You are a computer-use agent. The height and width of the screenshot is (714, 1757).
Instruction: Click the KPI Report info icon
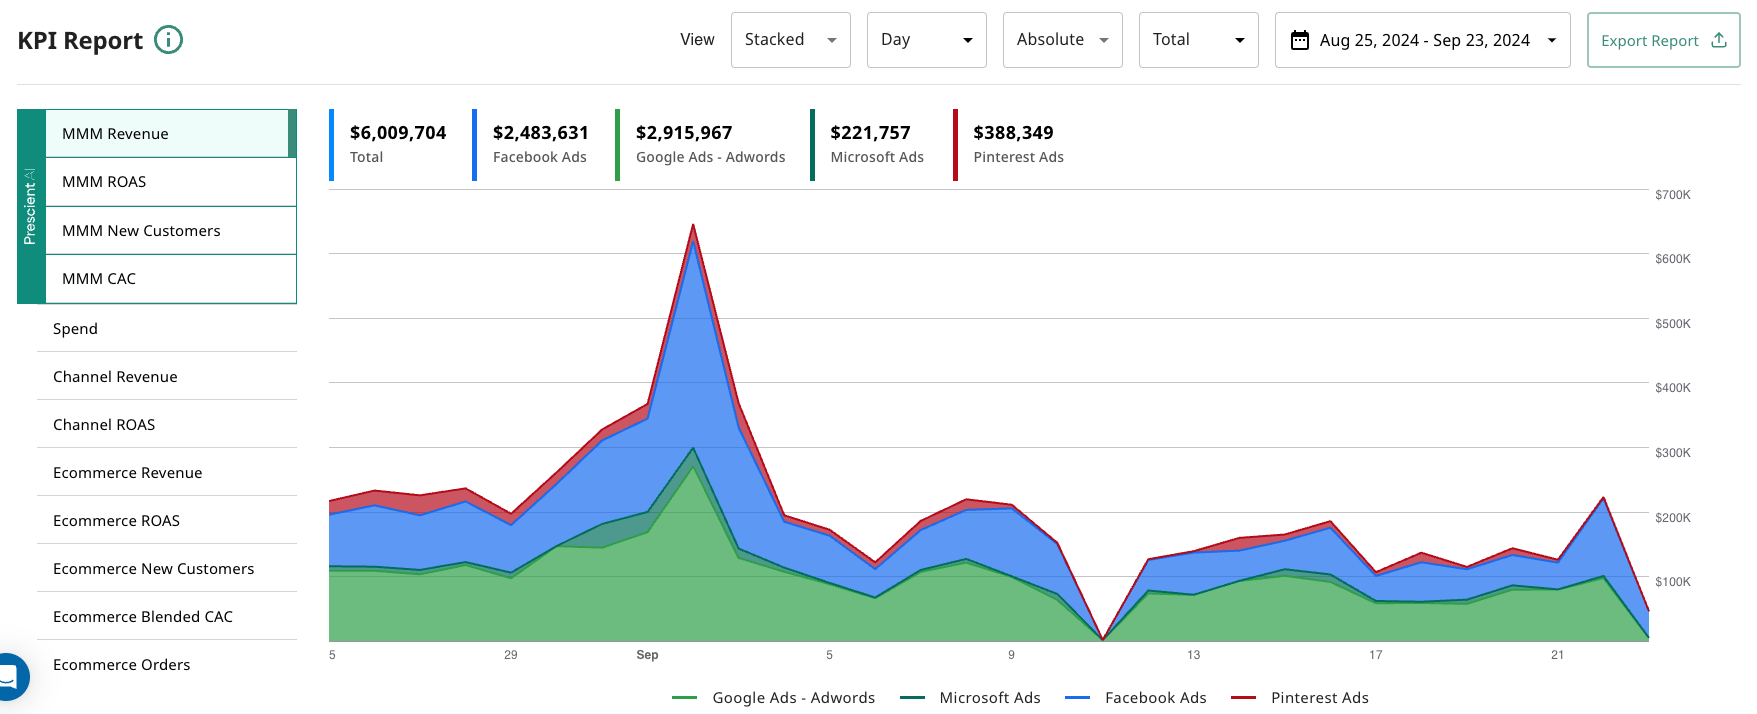(x=168, y=40)
